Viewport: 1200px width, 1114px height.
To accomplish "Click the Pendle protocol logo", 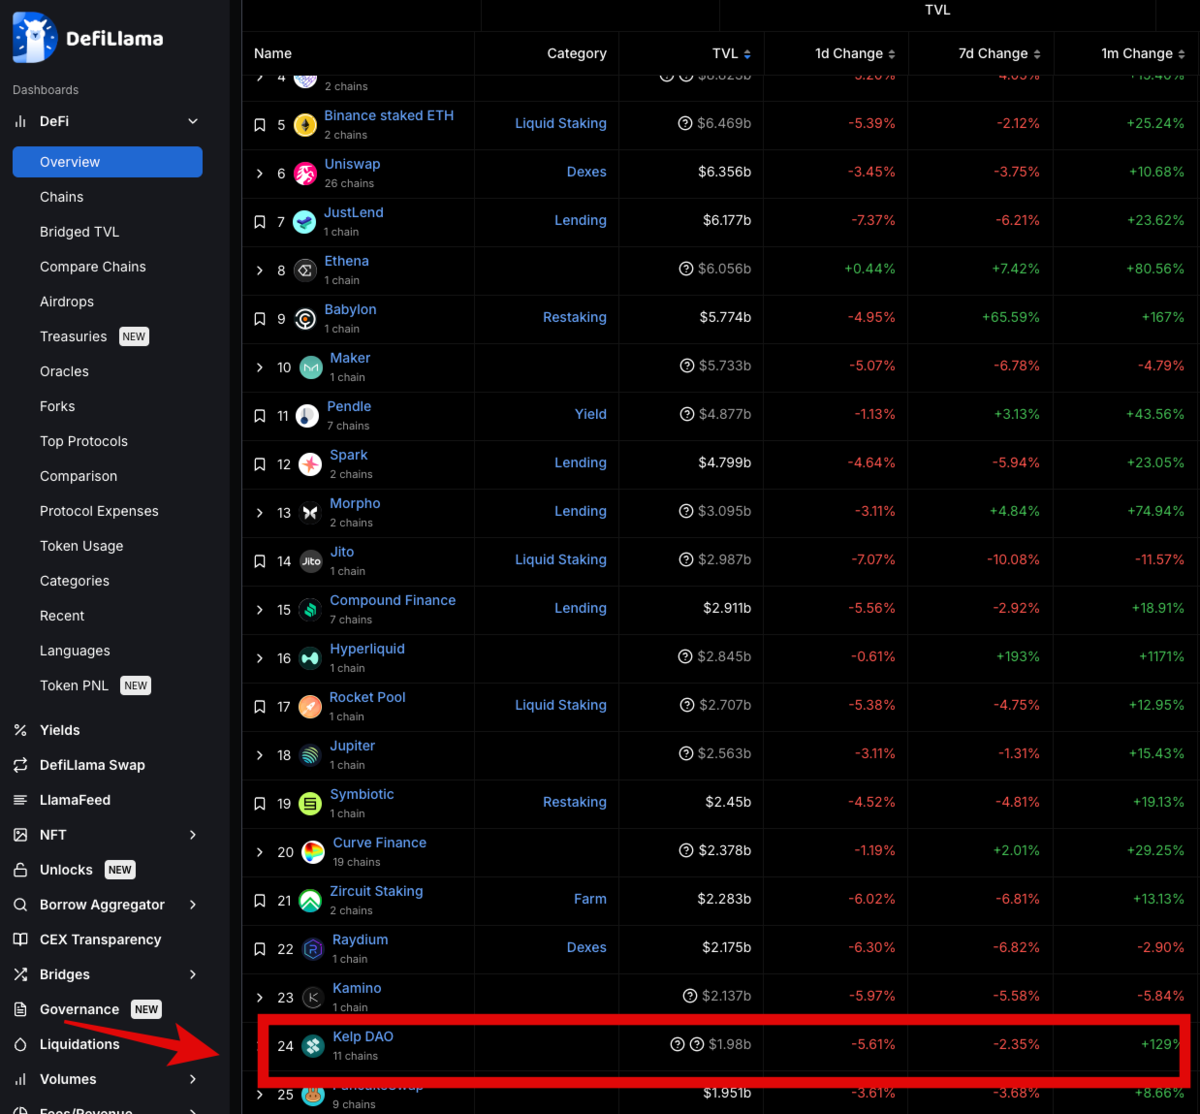I will point(309,416).
